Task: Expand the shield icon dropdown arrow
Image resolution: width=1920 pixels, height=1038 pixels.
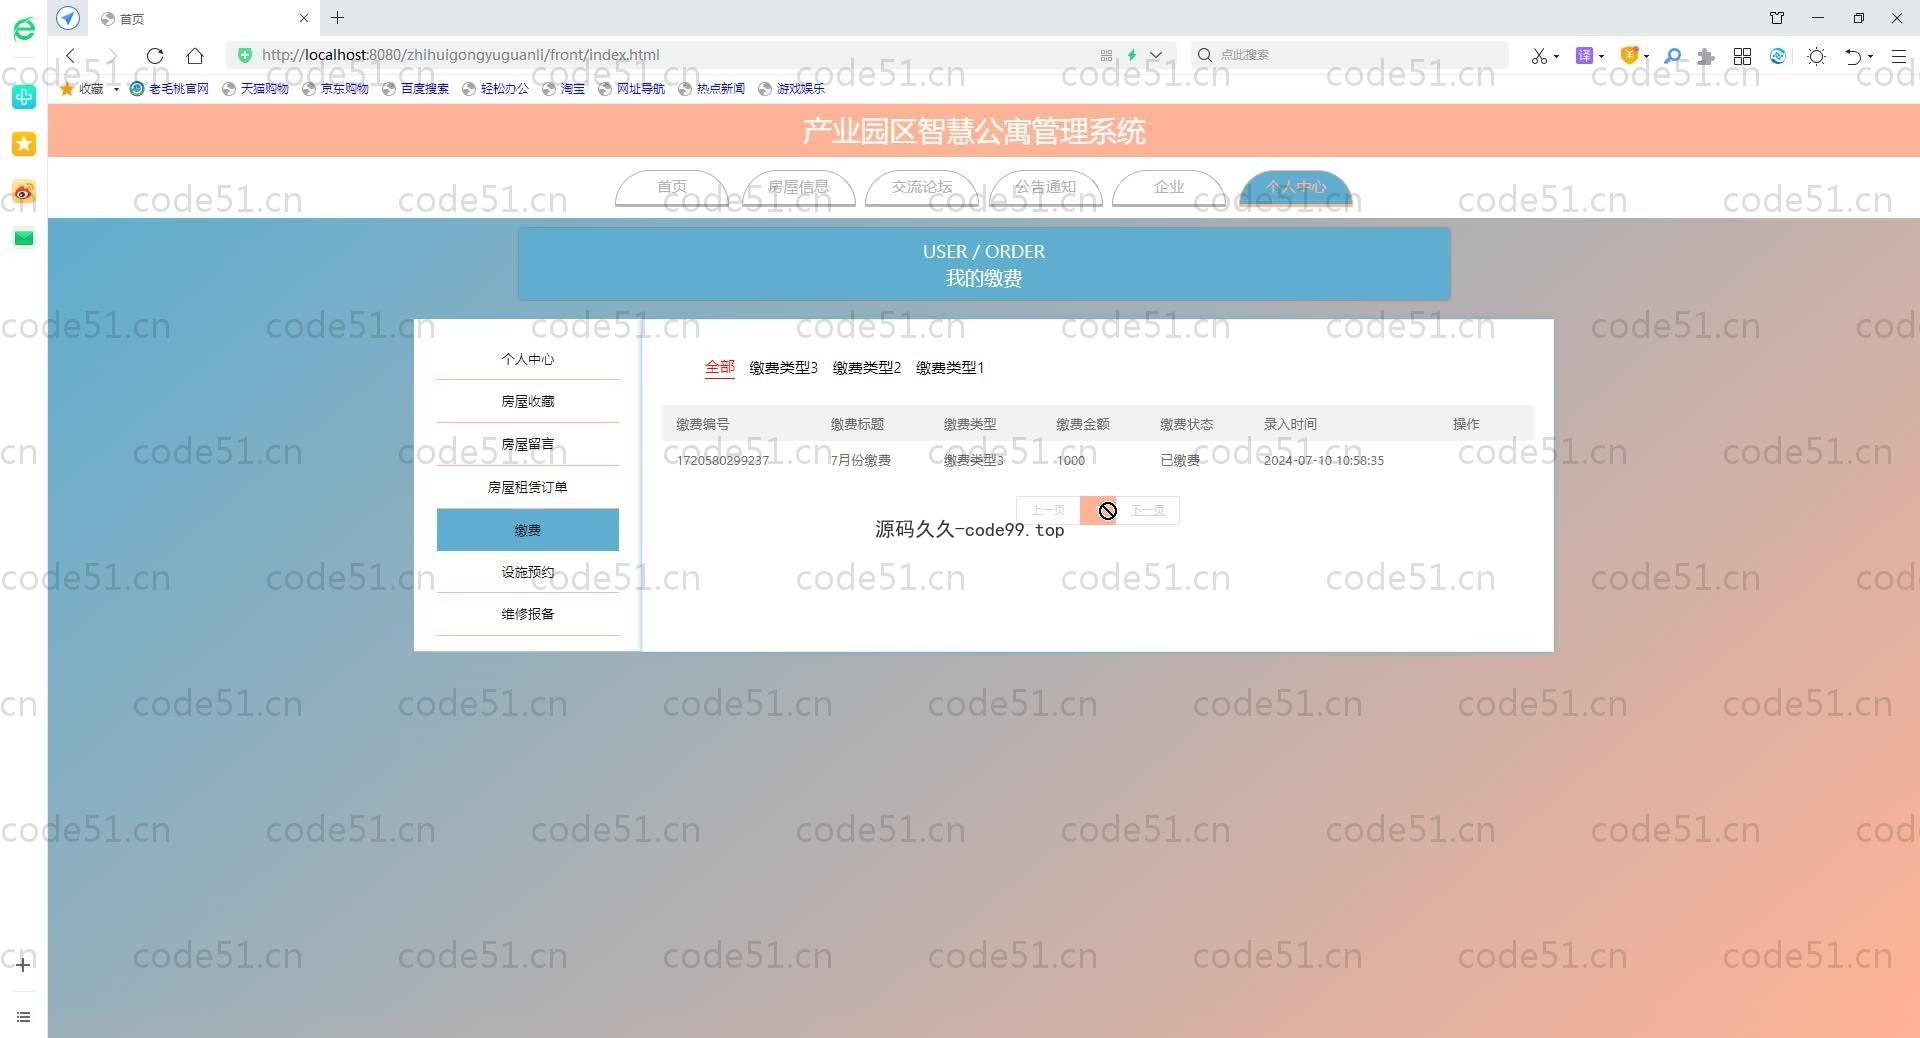Action: tap(1646, 57)
